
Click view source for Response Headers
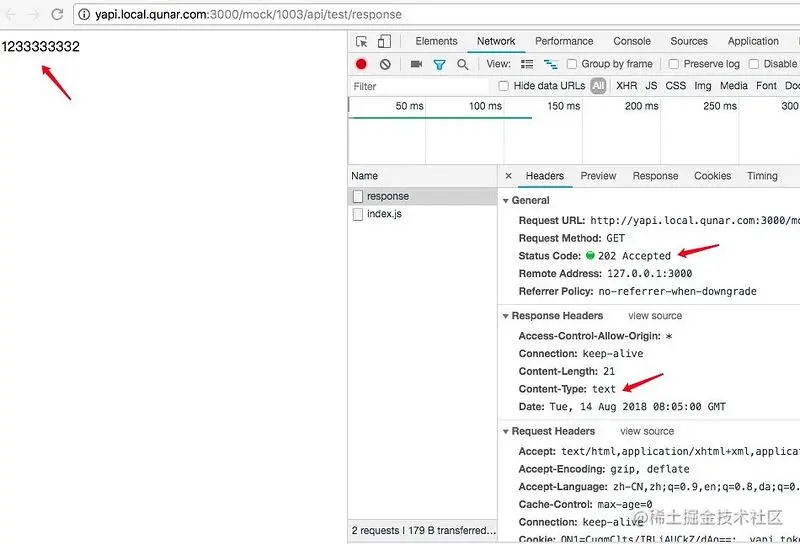click(655, 316)
